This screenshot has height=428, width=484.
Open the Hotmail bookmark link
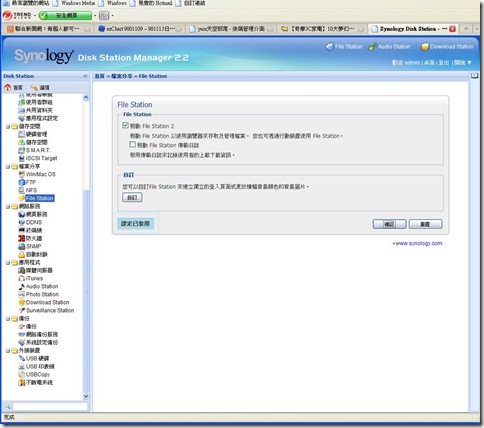[x=151, y=3]
